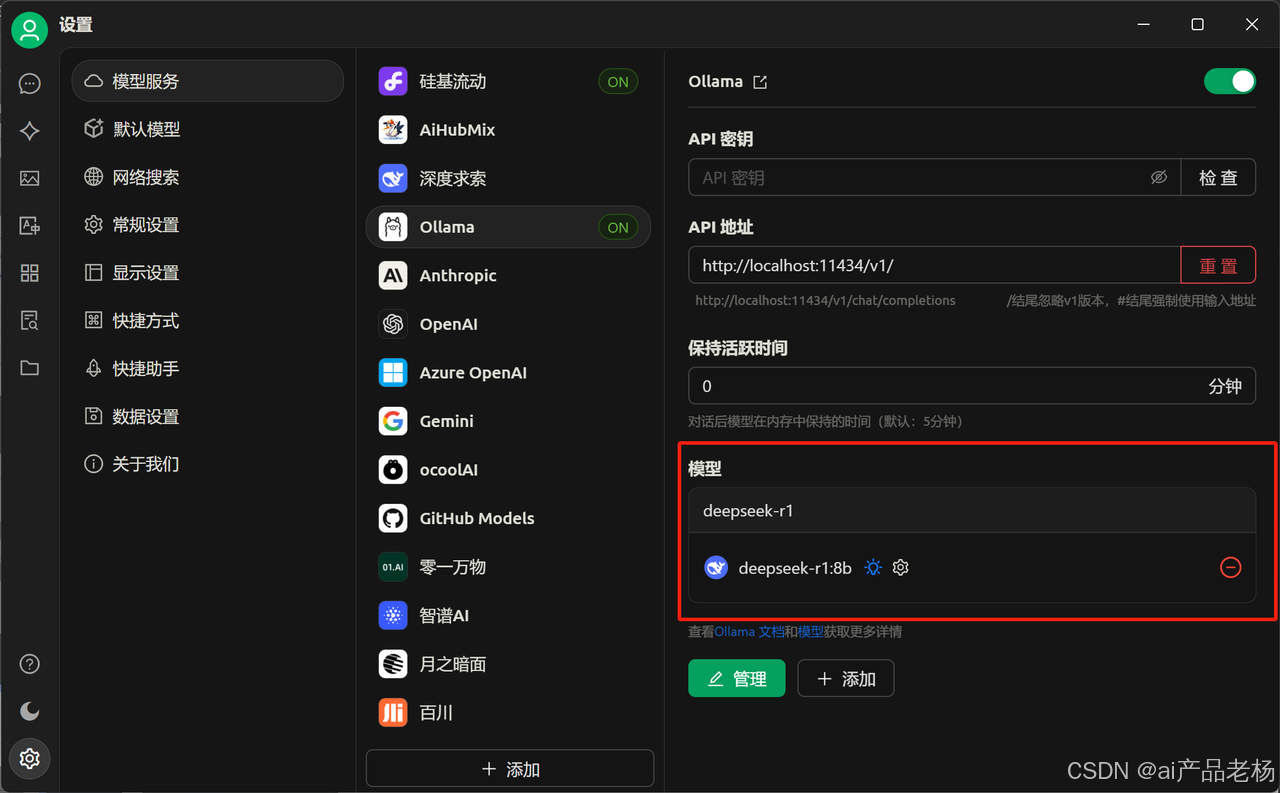1280x793 pixels.
Task: Click the green user avatar
Action: [30, 30]
